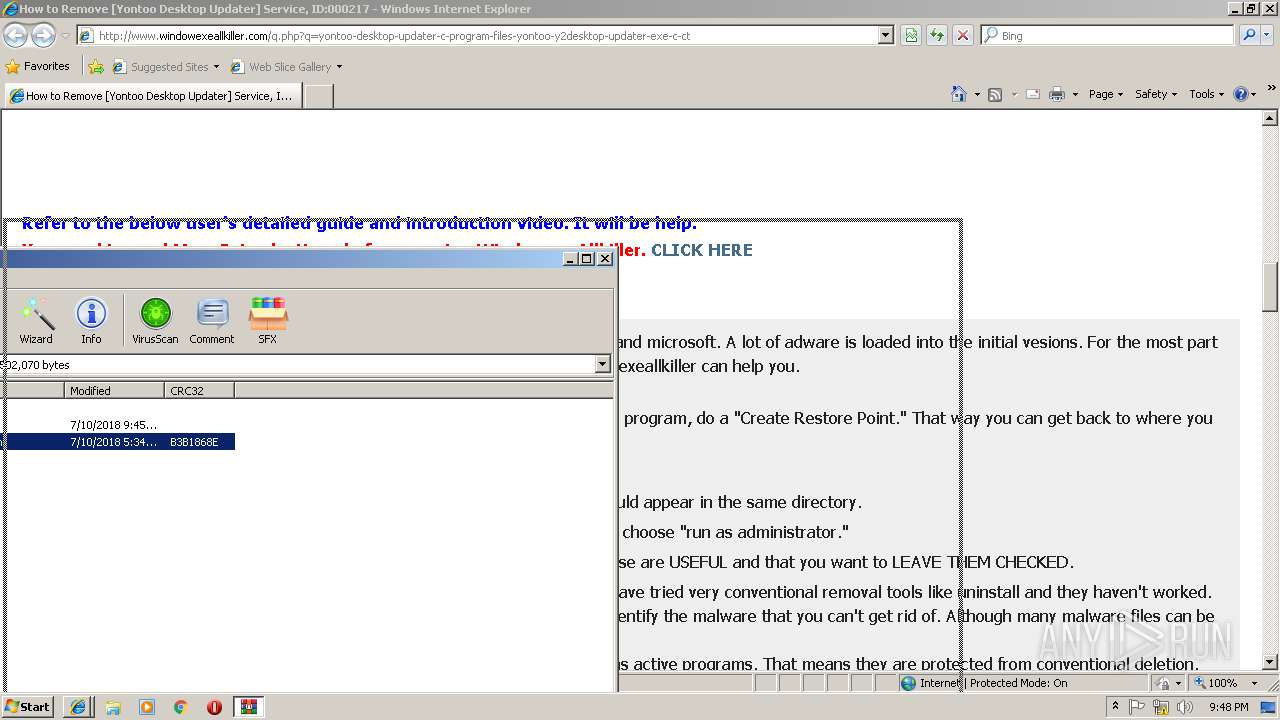Open the Page menu
1280x720 pixels.
click(x=1105, y=94)
